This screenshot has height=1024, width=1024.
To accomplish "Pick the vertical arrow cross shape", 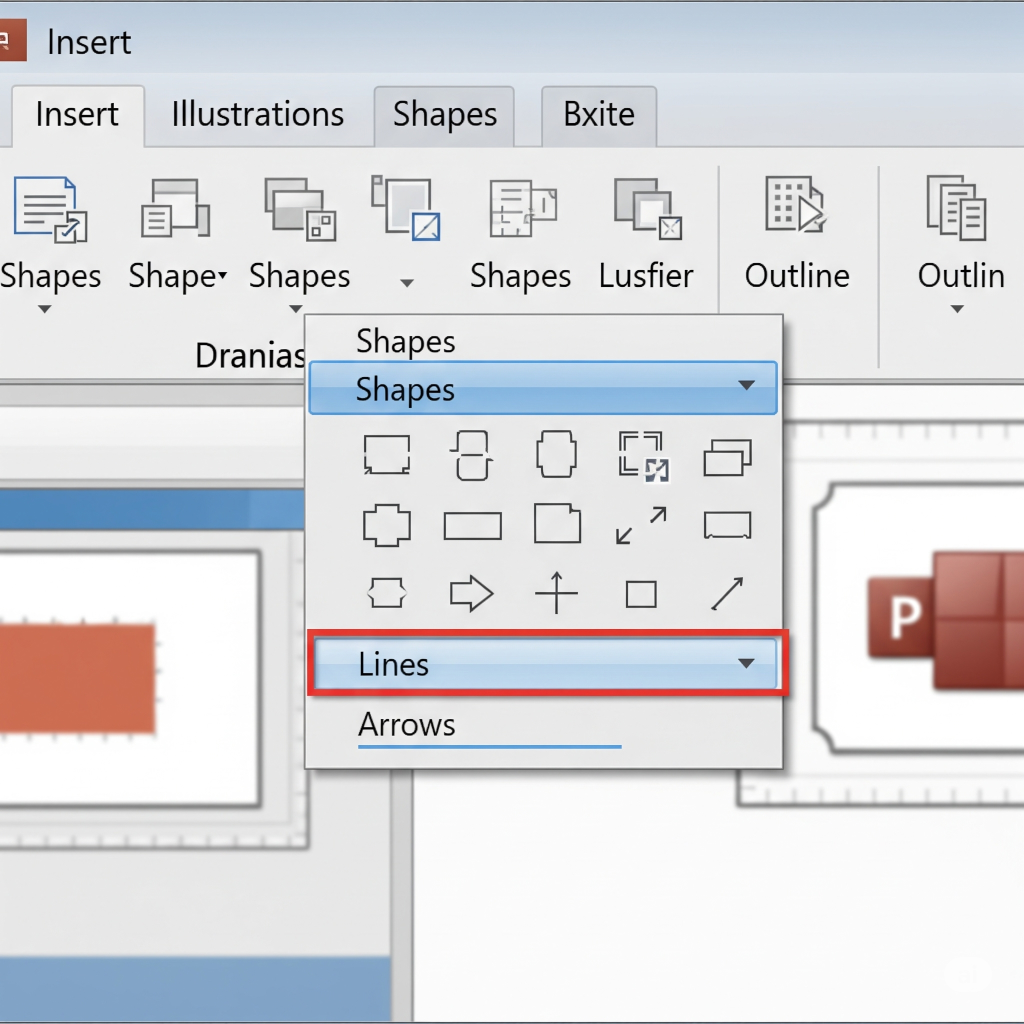I will point(556,595).
